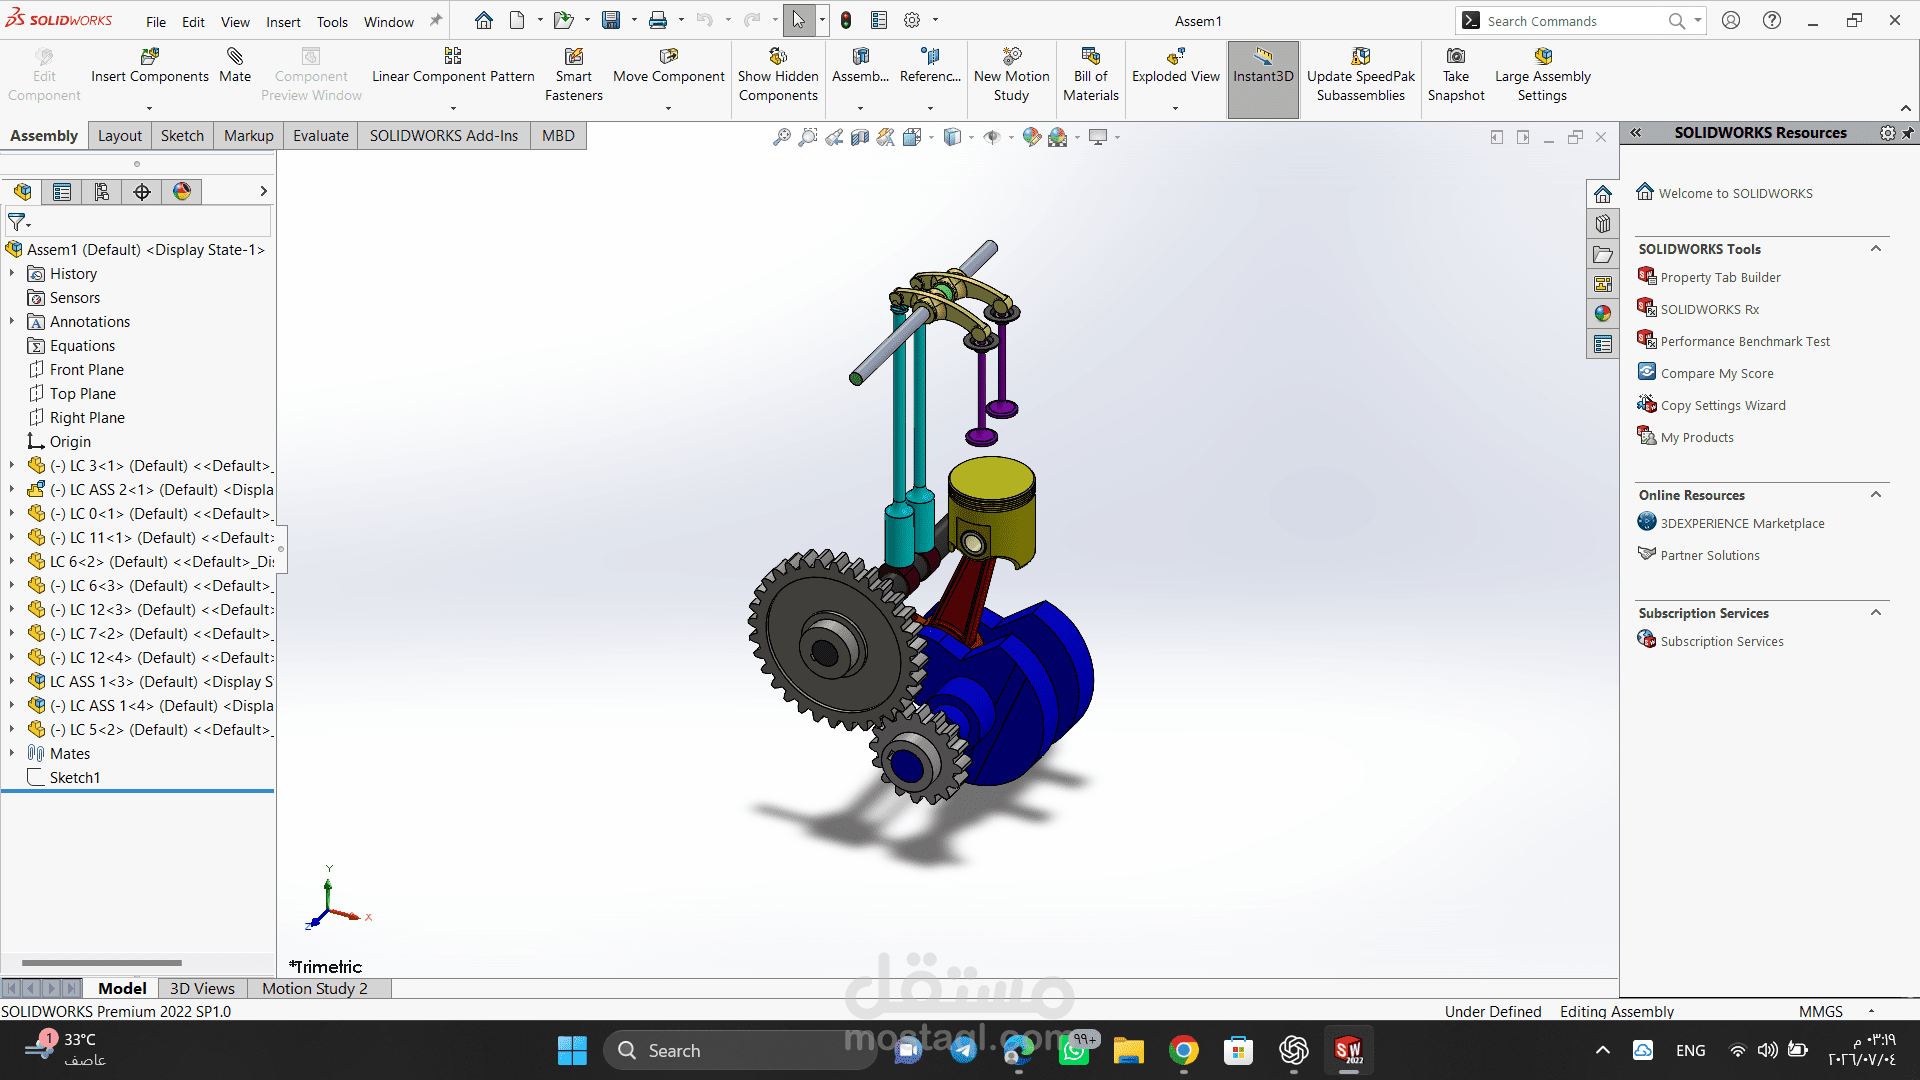Open Design Library in task pane
The width and height of the screenshot is (1920, 1080).
[1603, 224]
